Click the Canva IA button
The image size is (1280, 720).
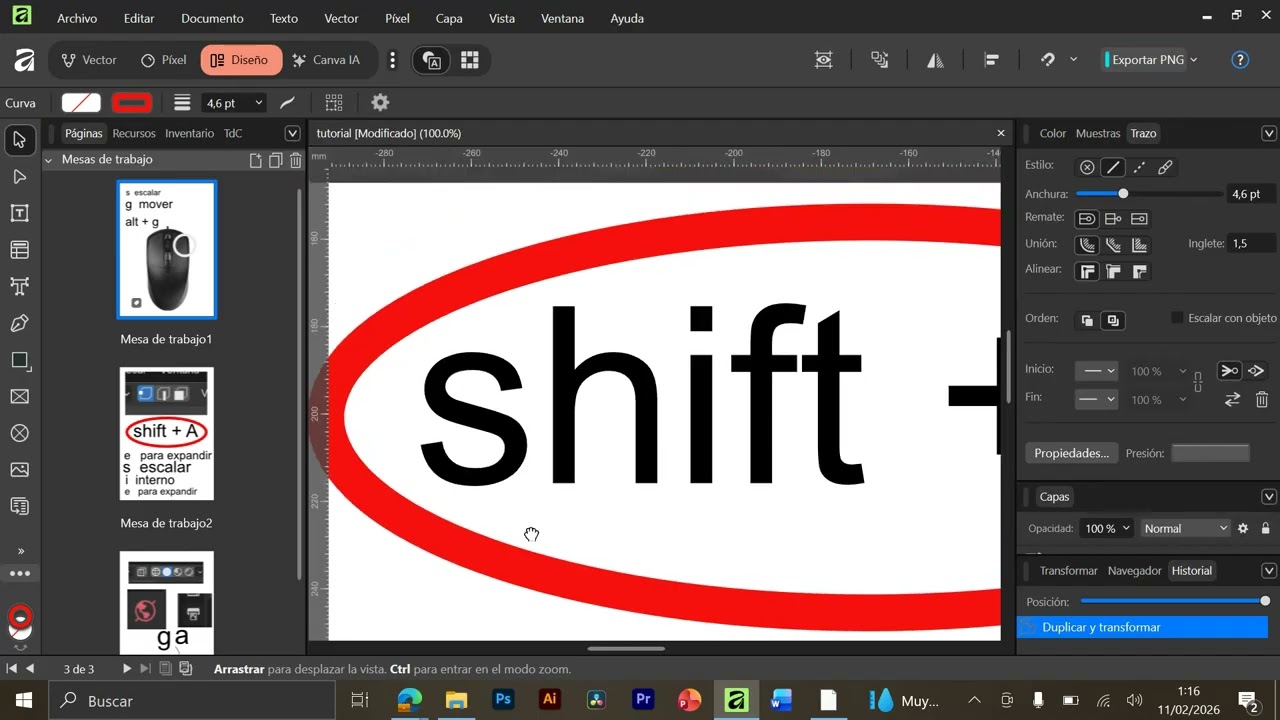(326, 60)
